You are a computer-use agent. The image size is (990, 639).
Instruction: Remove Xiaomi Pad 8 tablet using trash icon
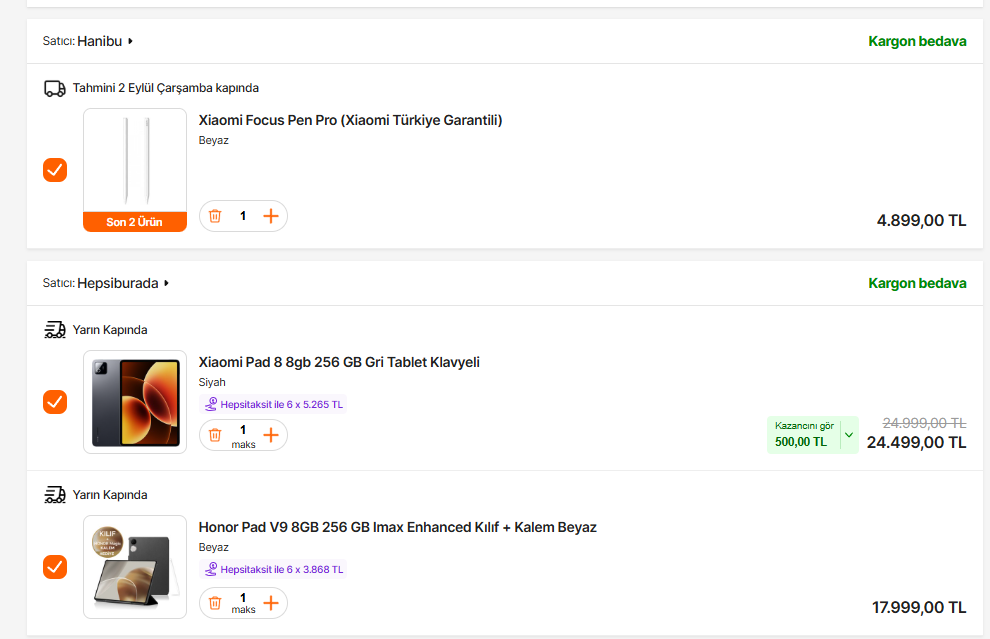click(215, 435)
